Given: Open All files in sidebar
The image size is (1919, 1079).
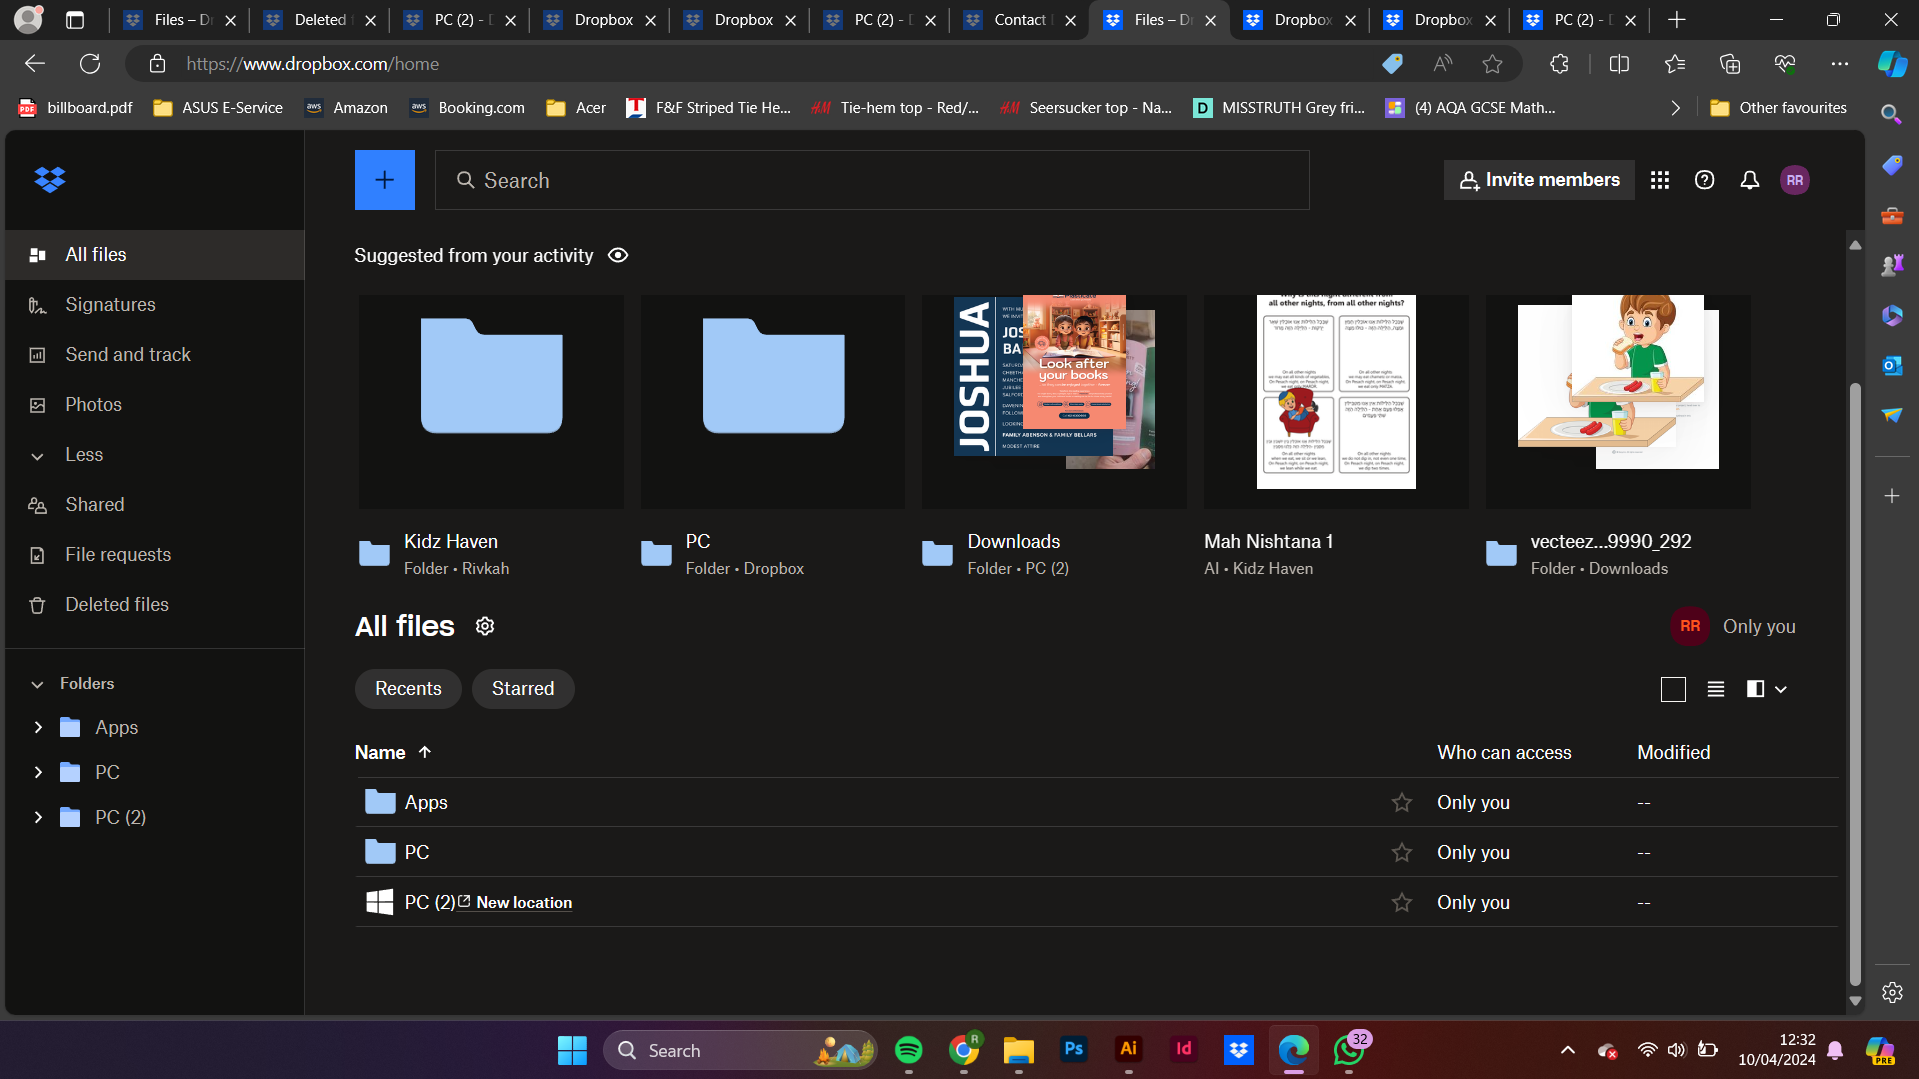Looking at the screenshot, I should click(x=155, y=255).
